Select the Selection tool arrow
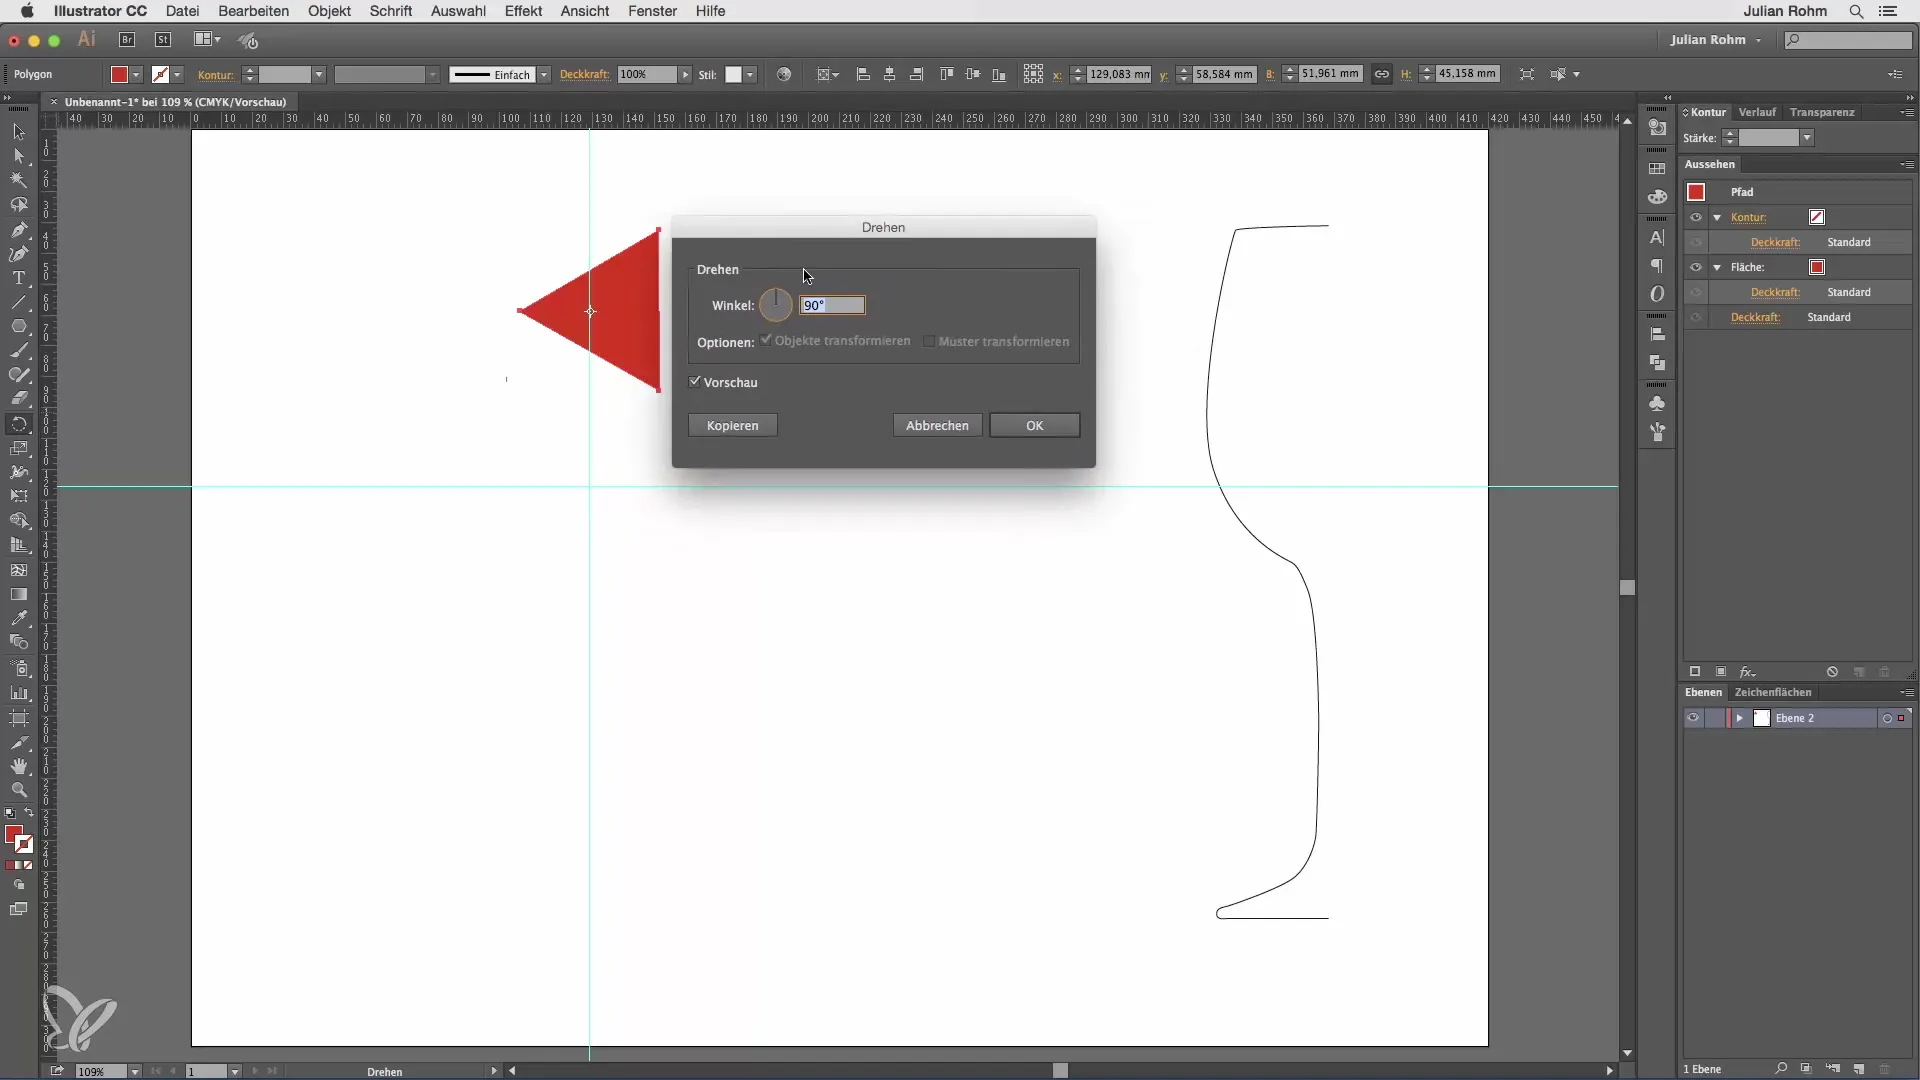Screen dimensions: 1920x1080 (x=18, y=132)
